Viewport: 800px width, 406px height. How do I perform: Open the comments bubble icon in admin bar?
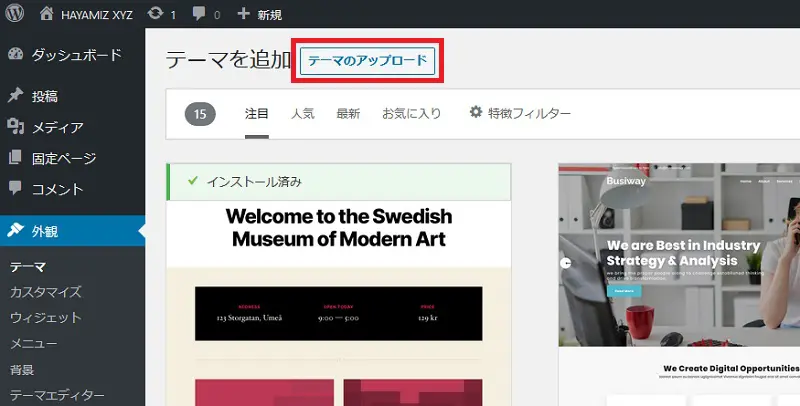pos(201,15)
